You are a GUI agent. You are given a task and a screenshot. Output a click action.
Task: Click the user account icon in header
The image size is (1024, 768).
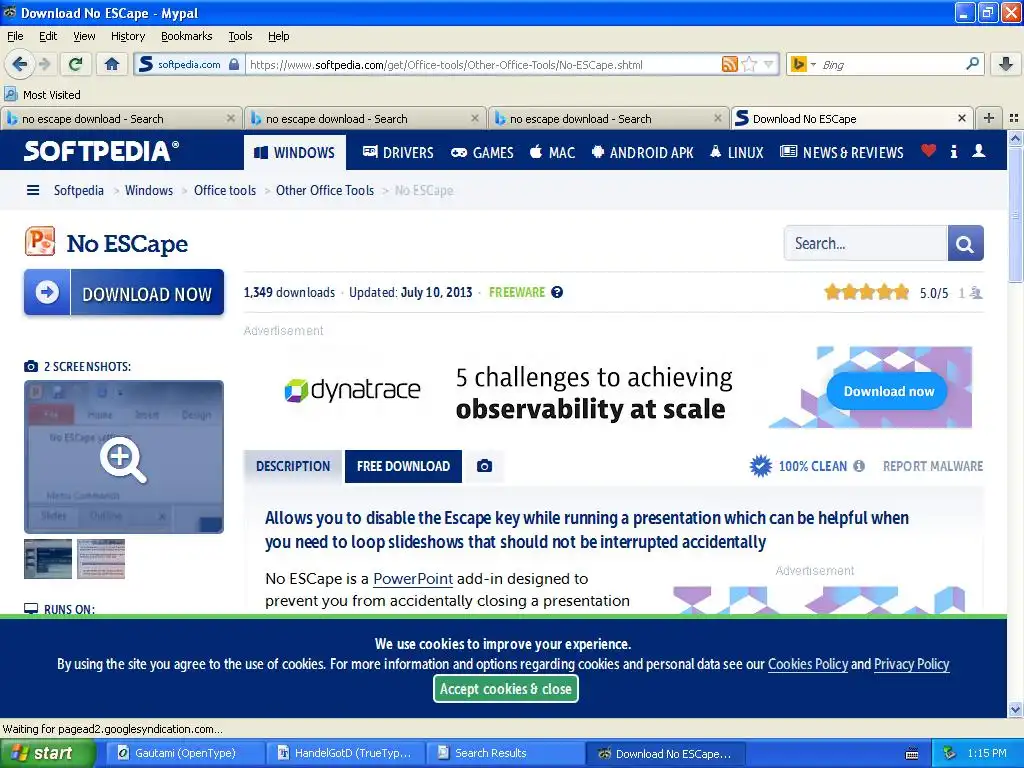[x=978, y=151]
